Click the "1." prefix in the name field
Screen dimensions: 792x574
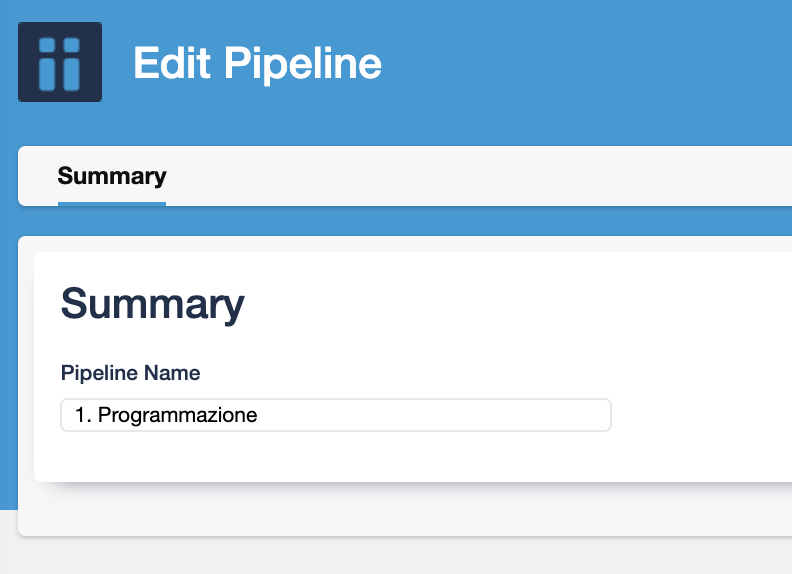(x=83, y=415)
